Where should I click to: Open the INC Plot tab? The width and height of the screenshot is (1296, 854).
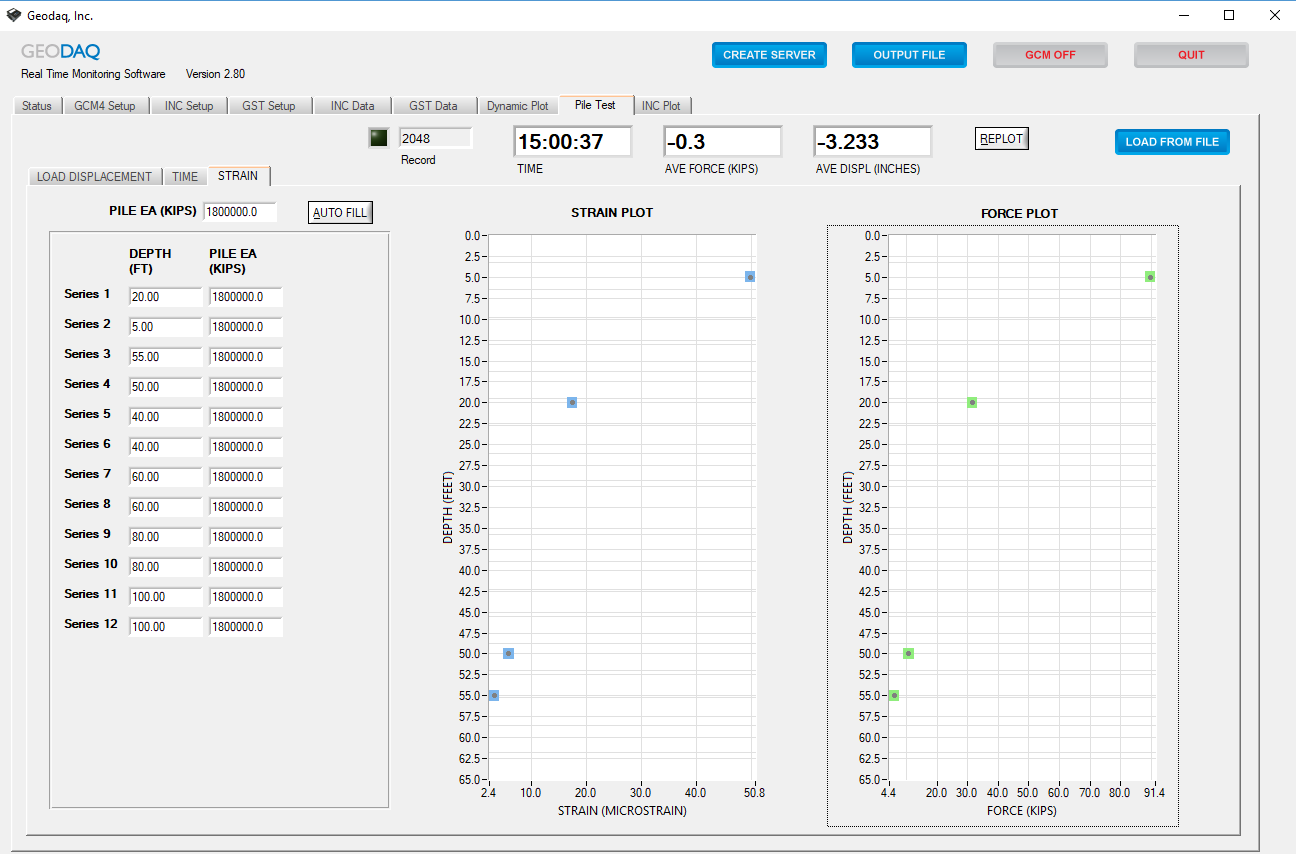(661, 106)
